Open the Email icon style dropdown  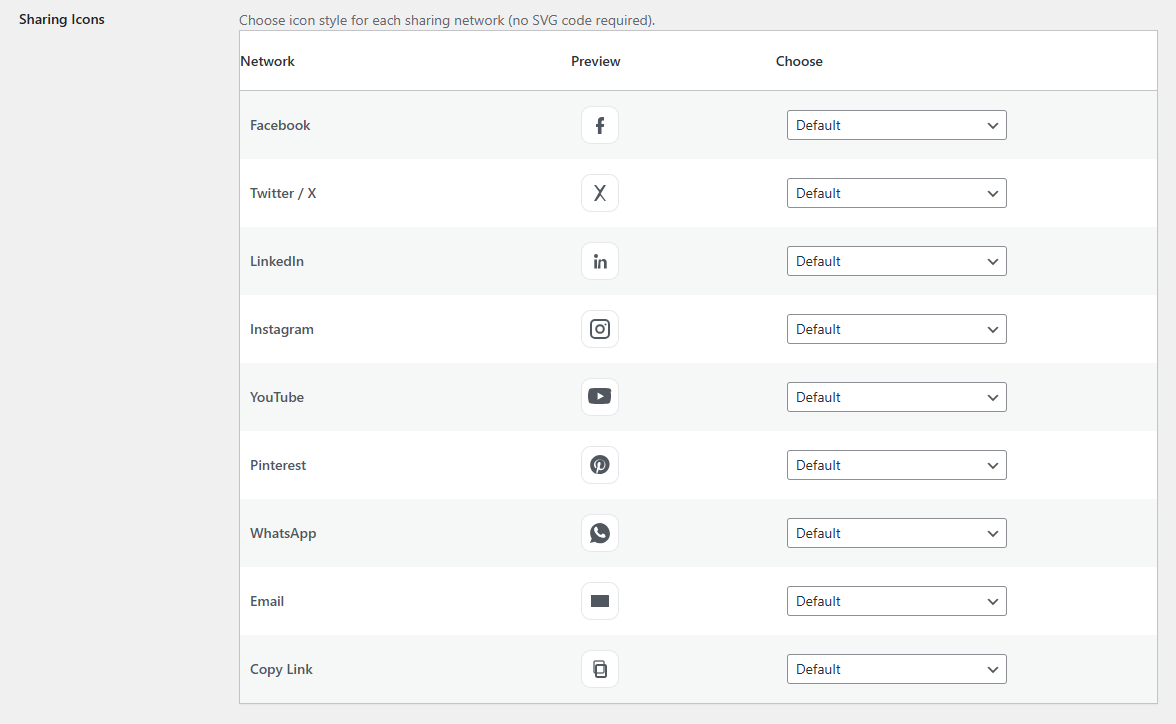point(896,601)
